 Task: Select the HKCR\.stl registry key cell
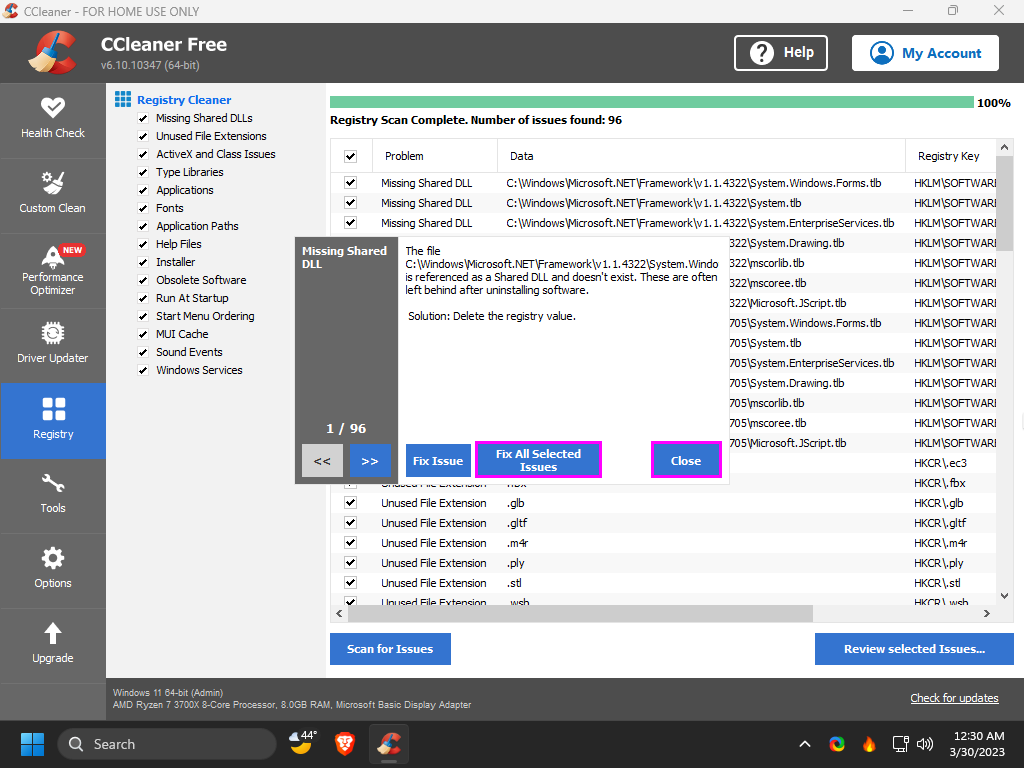coord(937,583)
